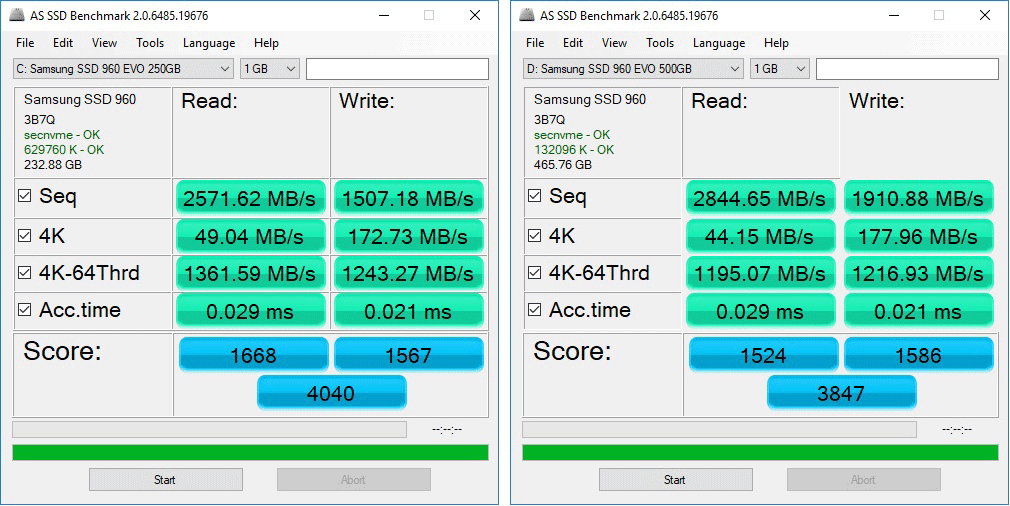Click read score 1668
This screenshot has width=1010, height=506.
(254, 354)
